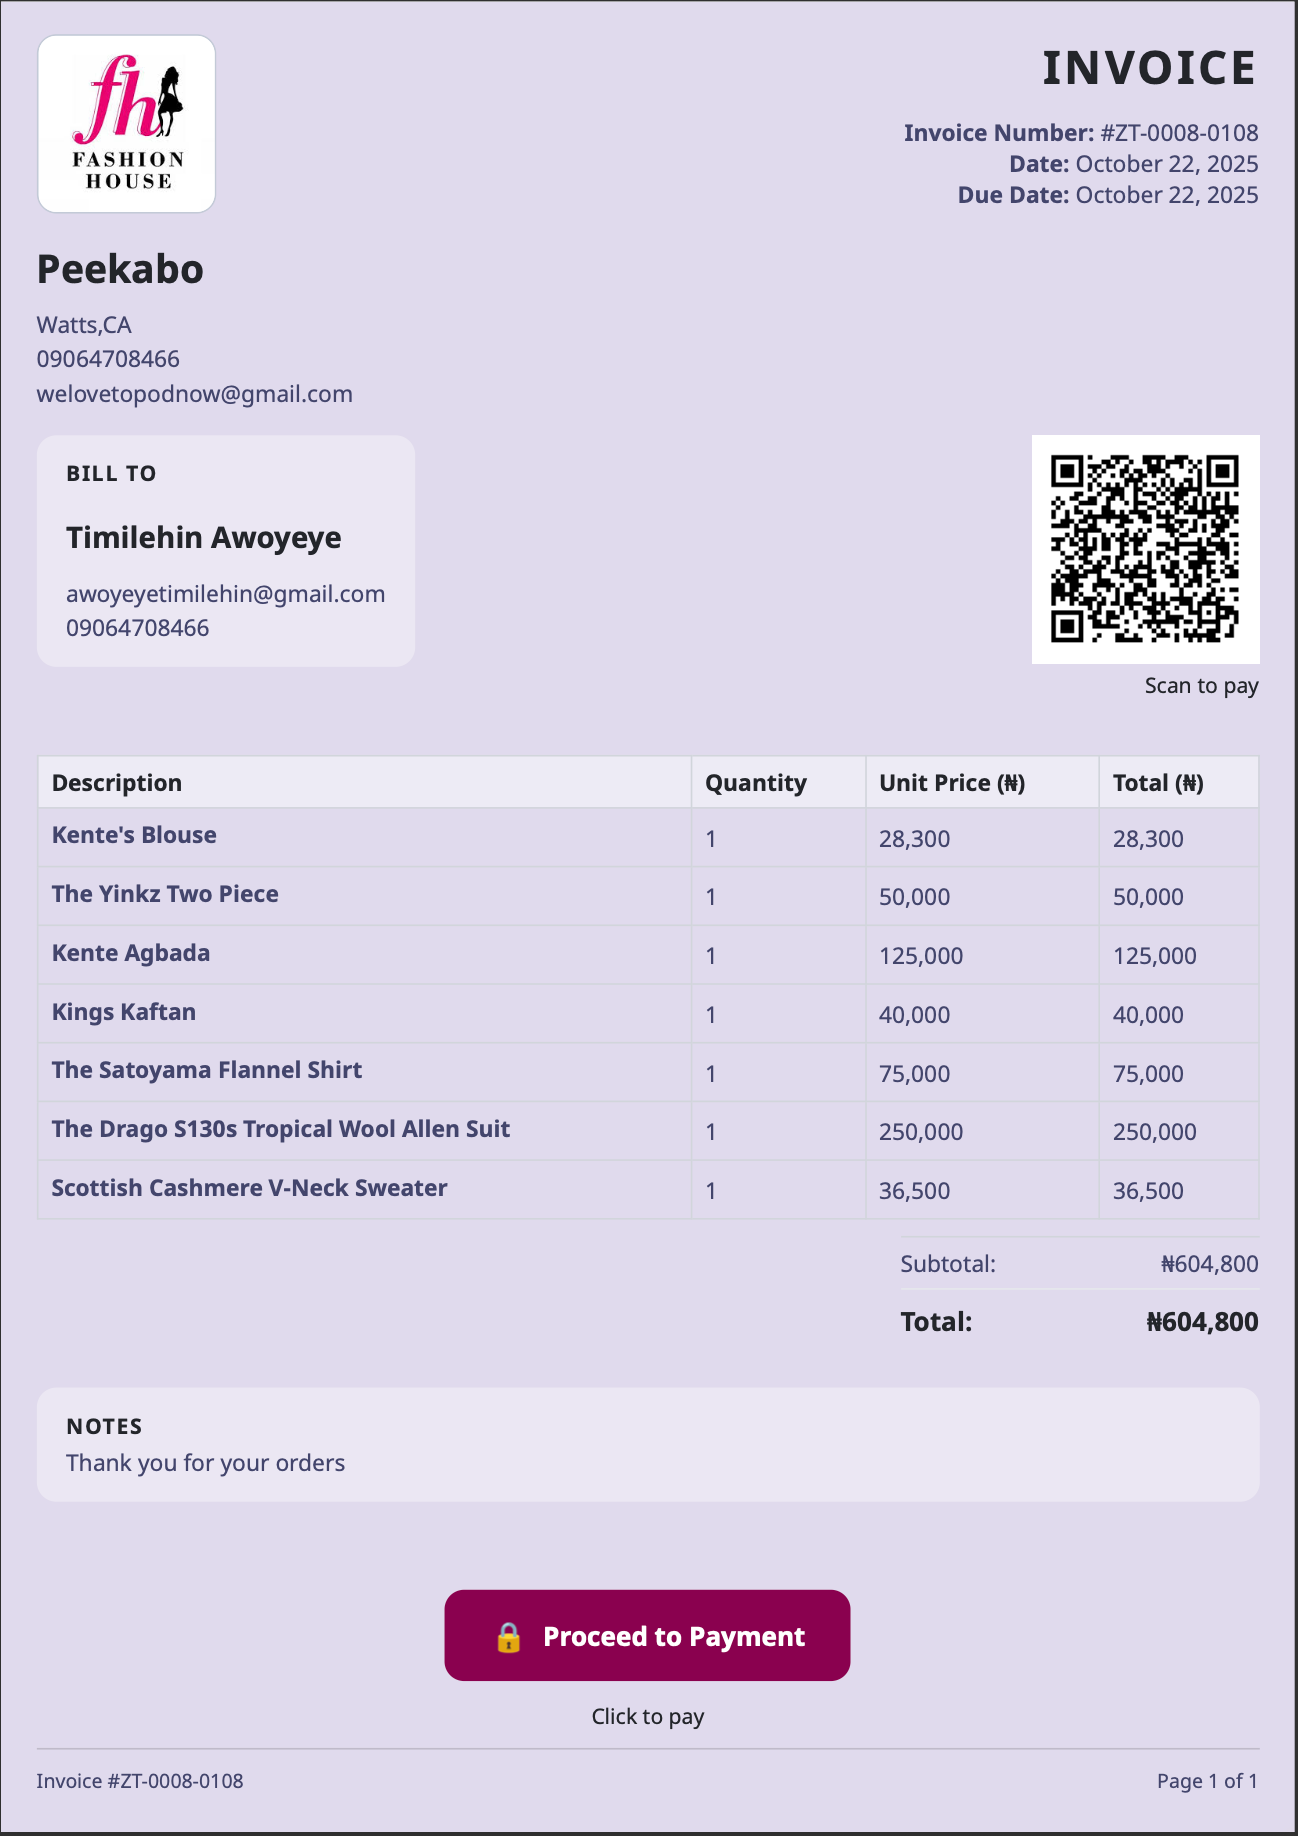Open The Satoyama Flannel Shirt item
Image resolution: width=1298 pixels, height=1836 pixels.
[x=207, y=1070]
